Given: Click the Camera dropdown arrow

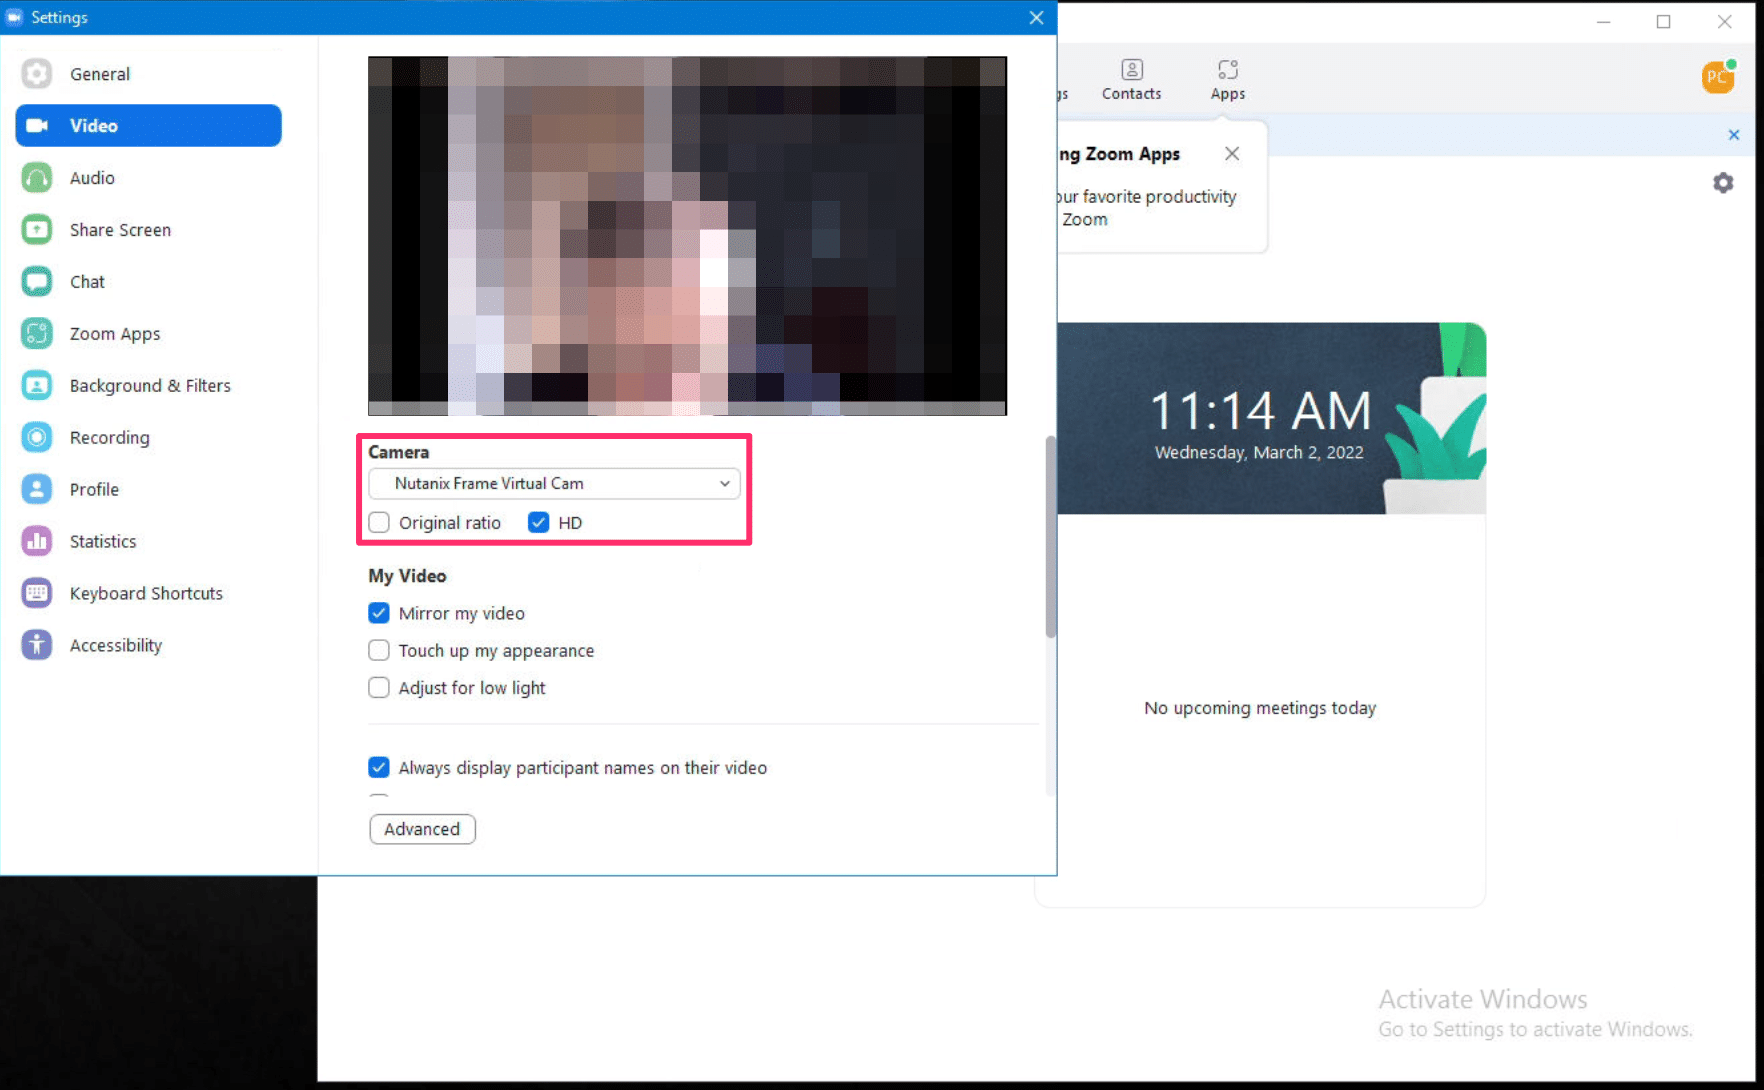Looking at the screenshot, I should (724, 483).
